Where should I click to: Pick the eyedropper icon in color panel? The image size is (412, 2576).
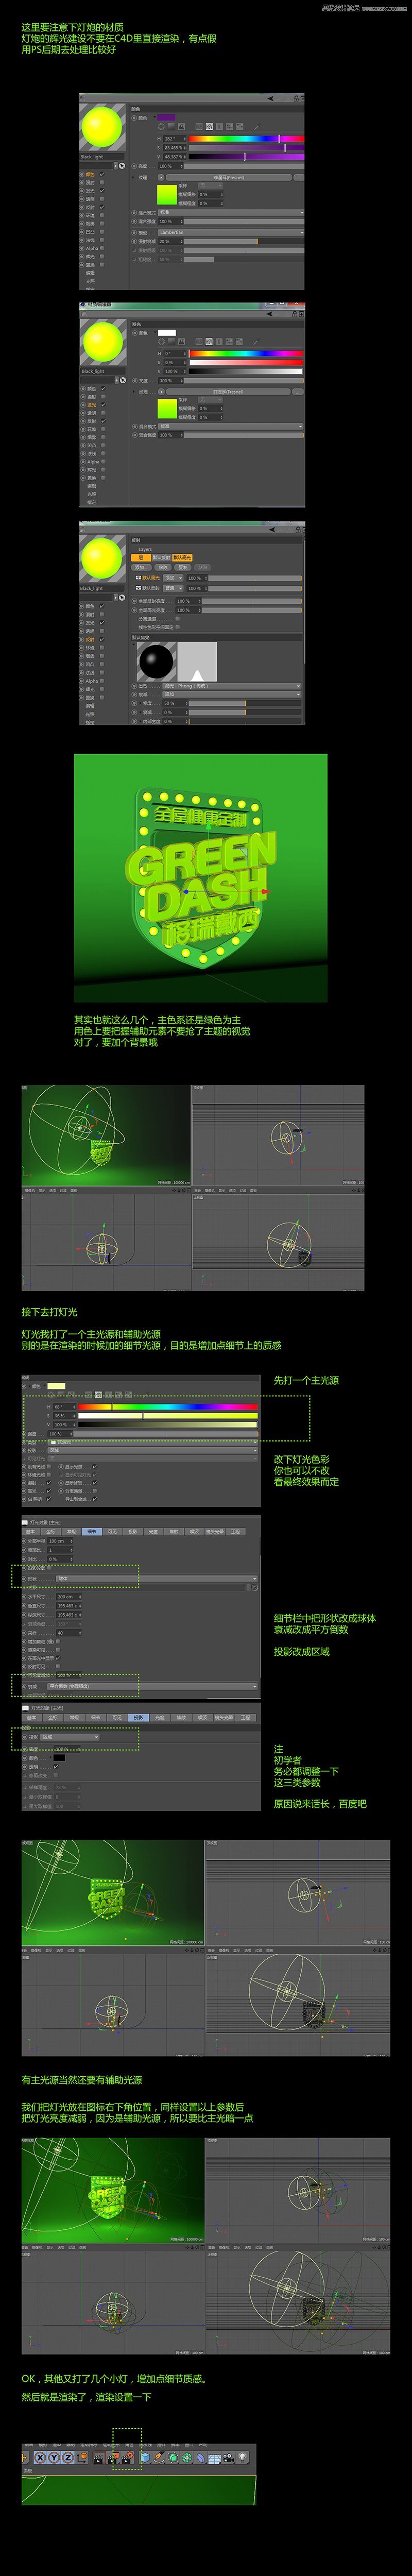pyautogui.click(x=257, y=127)
